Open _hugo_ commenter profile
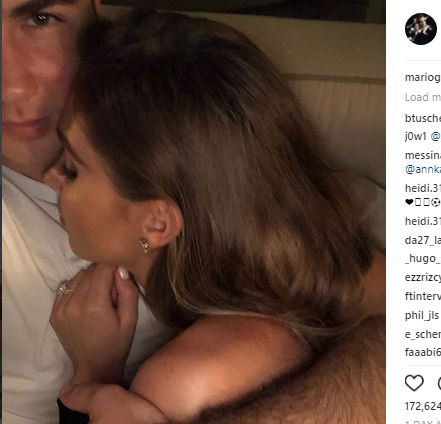Screen dimensions: 441x424 [423, 259]
